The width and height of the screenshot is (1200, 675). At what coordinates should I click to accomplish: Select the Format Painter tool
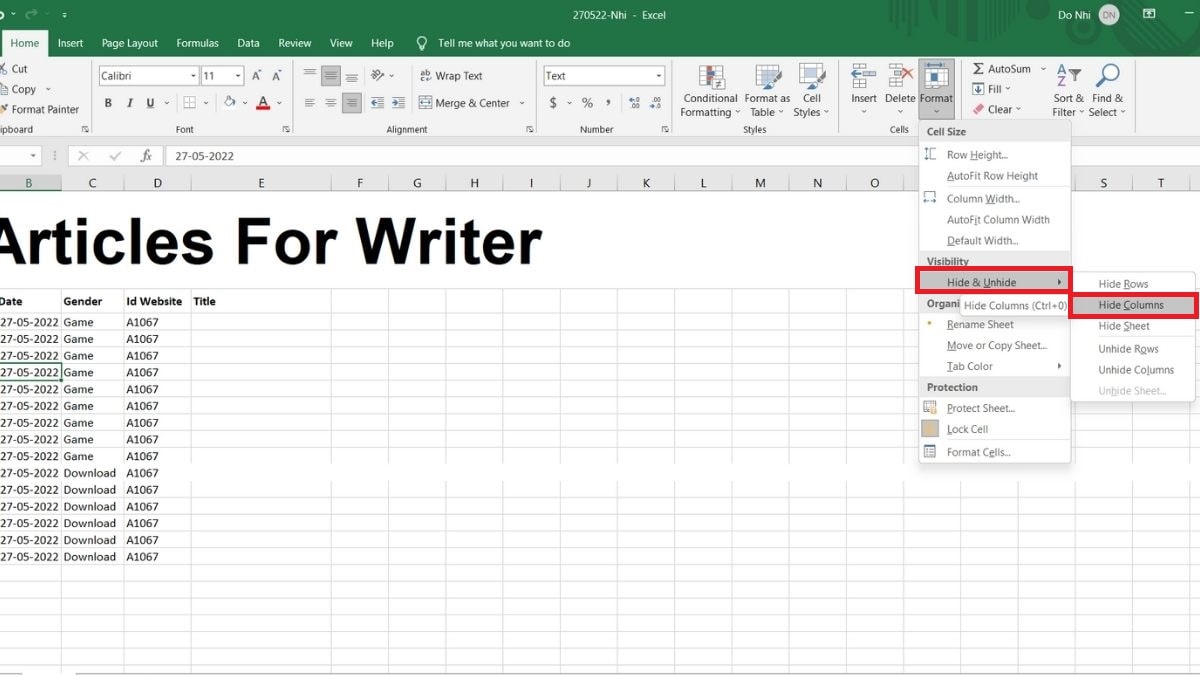coord(43,110)
